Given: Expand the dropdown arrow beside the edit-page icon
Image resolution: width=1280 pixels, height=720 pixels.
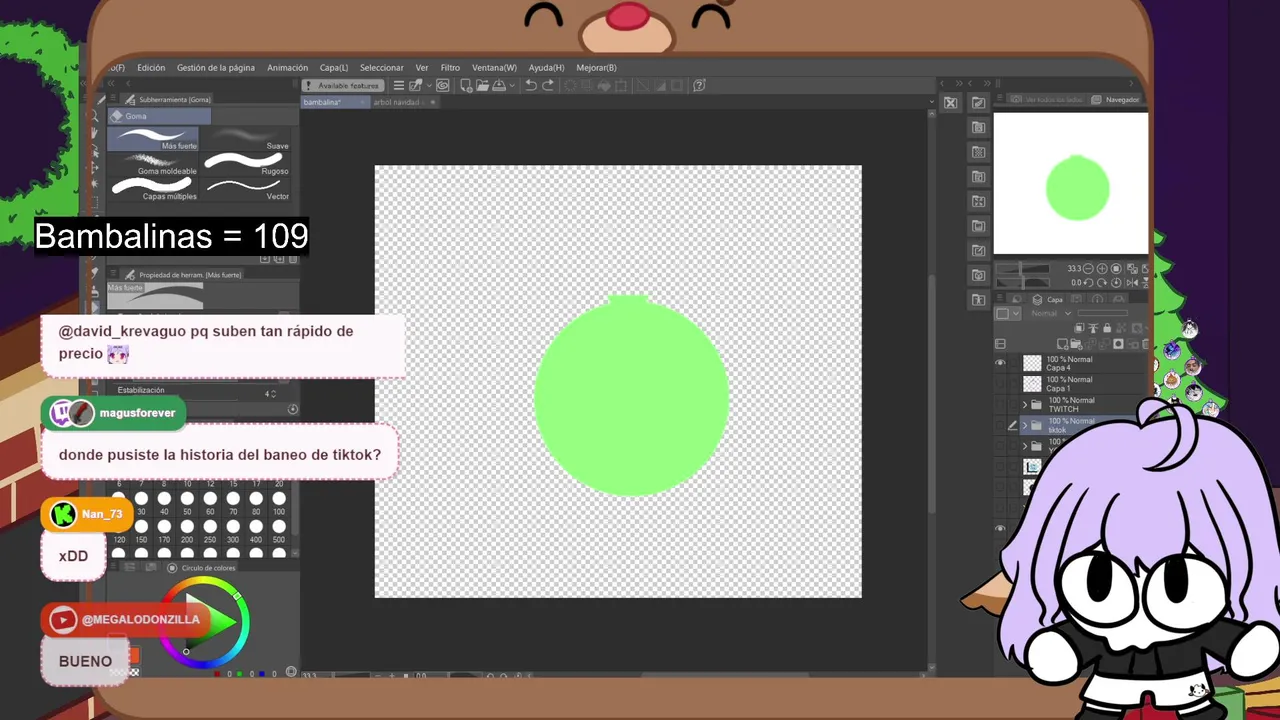Looking at the screenshot, I should tap(427, 85).
